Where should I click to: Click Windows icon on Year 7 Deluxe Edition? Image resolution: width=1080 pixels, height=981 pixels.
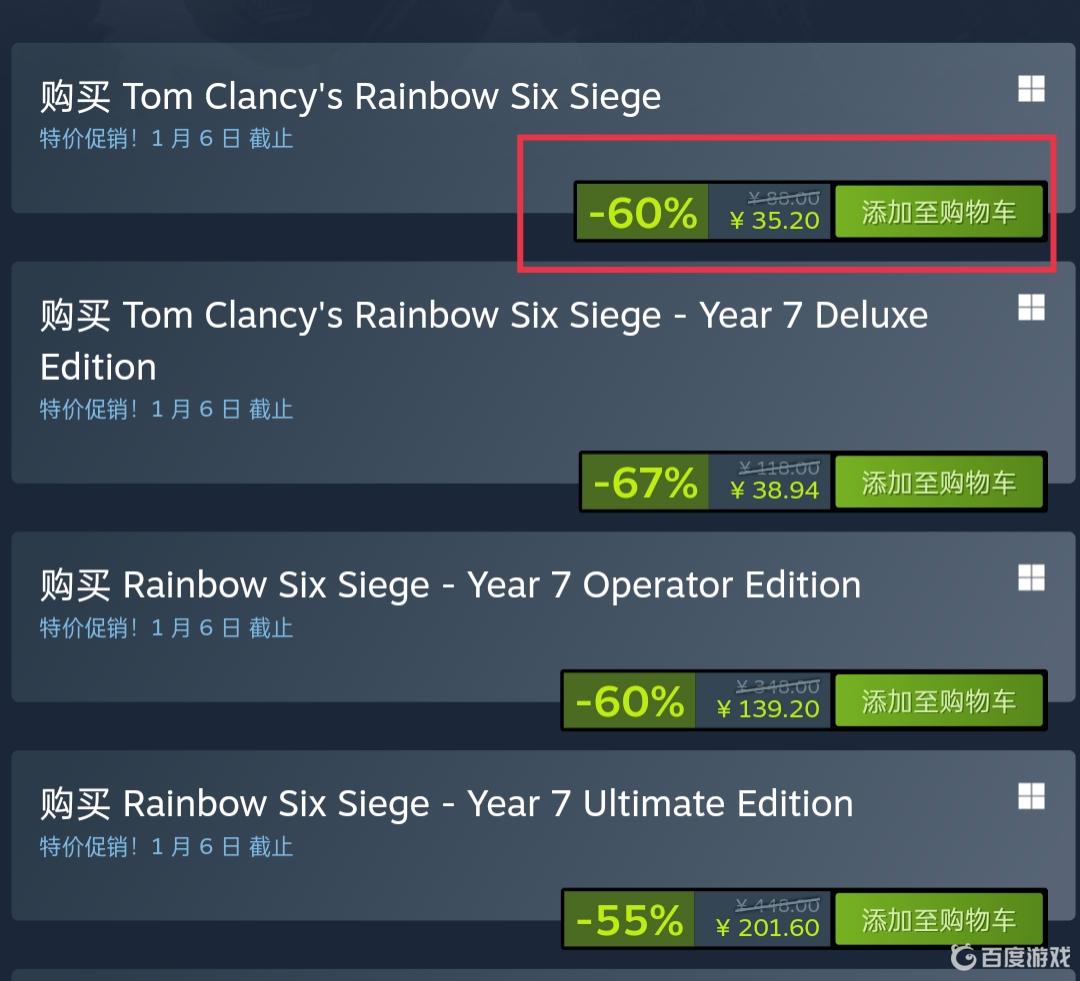click(x=1031, y=308)
